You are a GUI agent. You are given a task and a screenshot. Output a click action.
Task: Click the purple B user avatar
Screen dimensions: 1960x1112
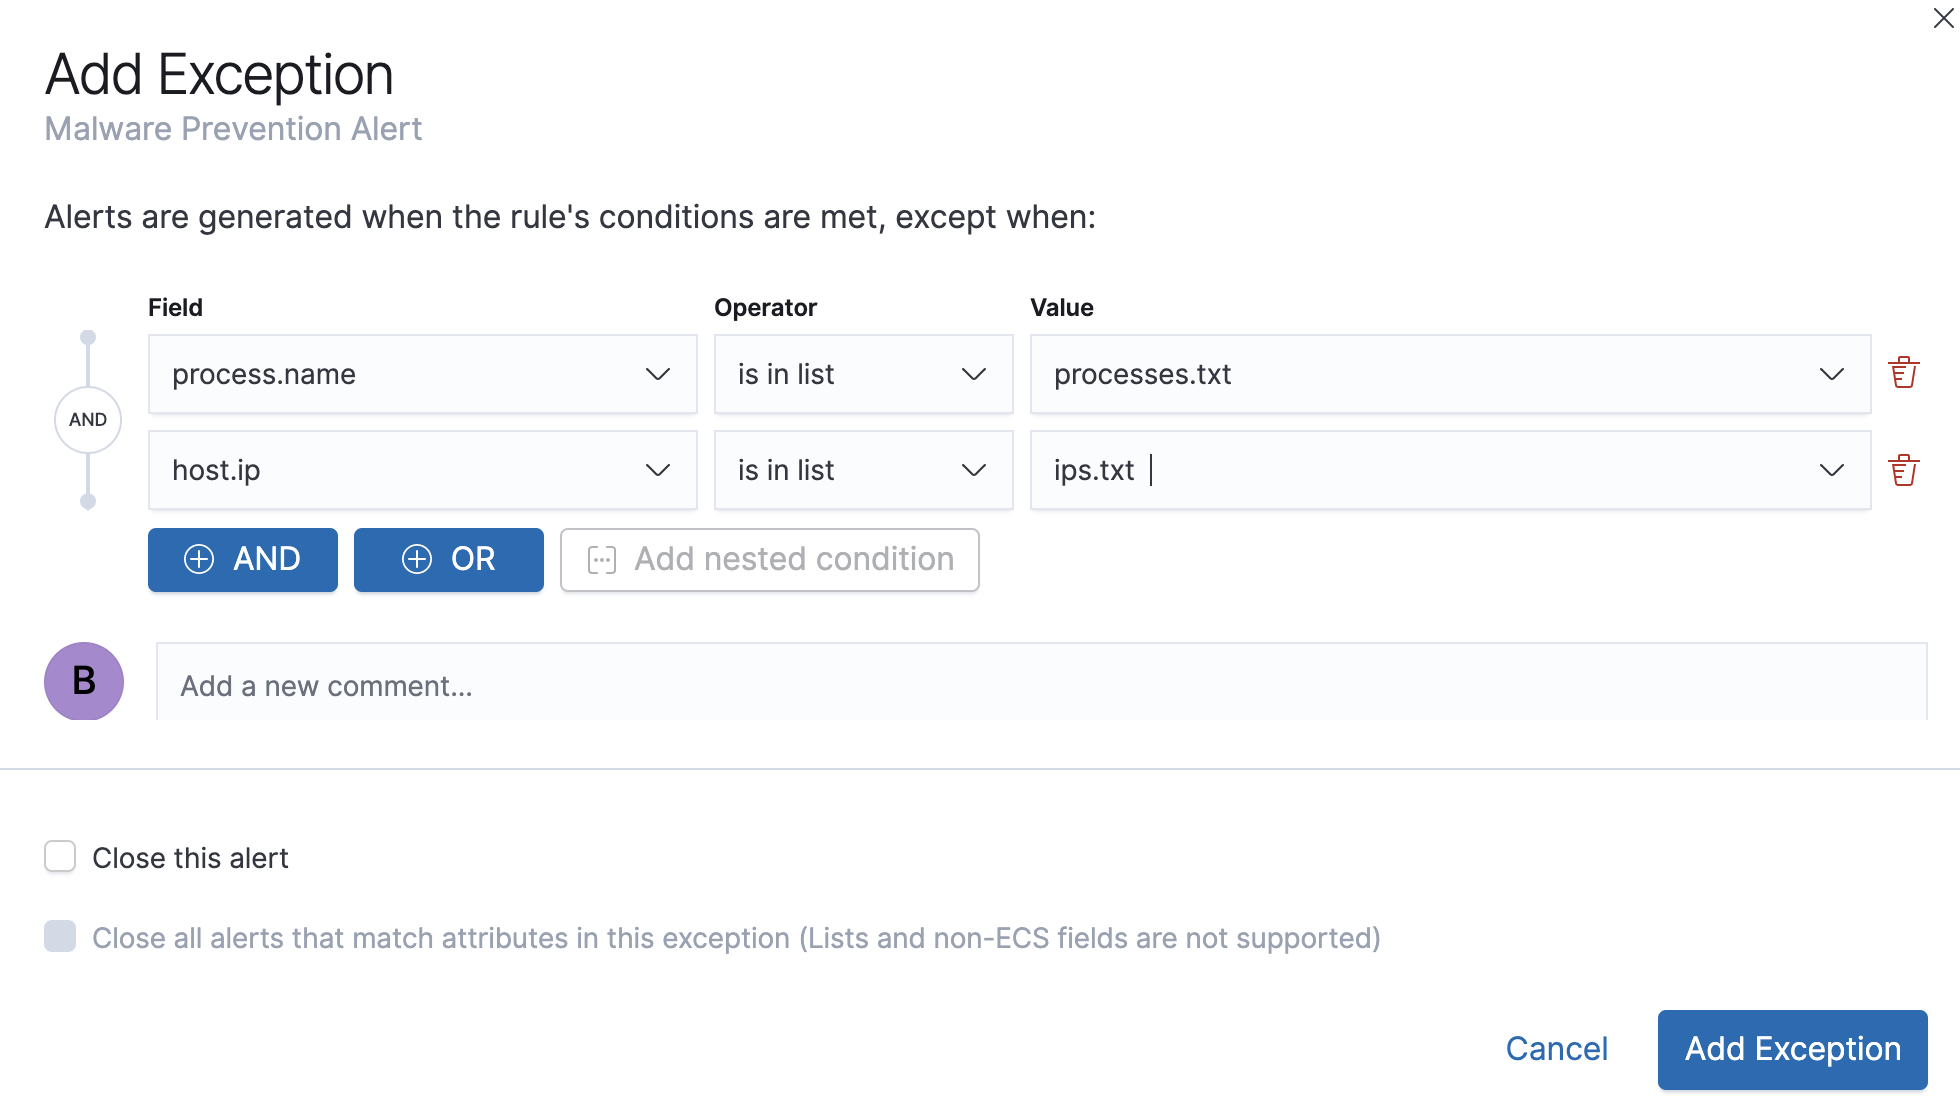(84, 682)
